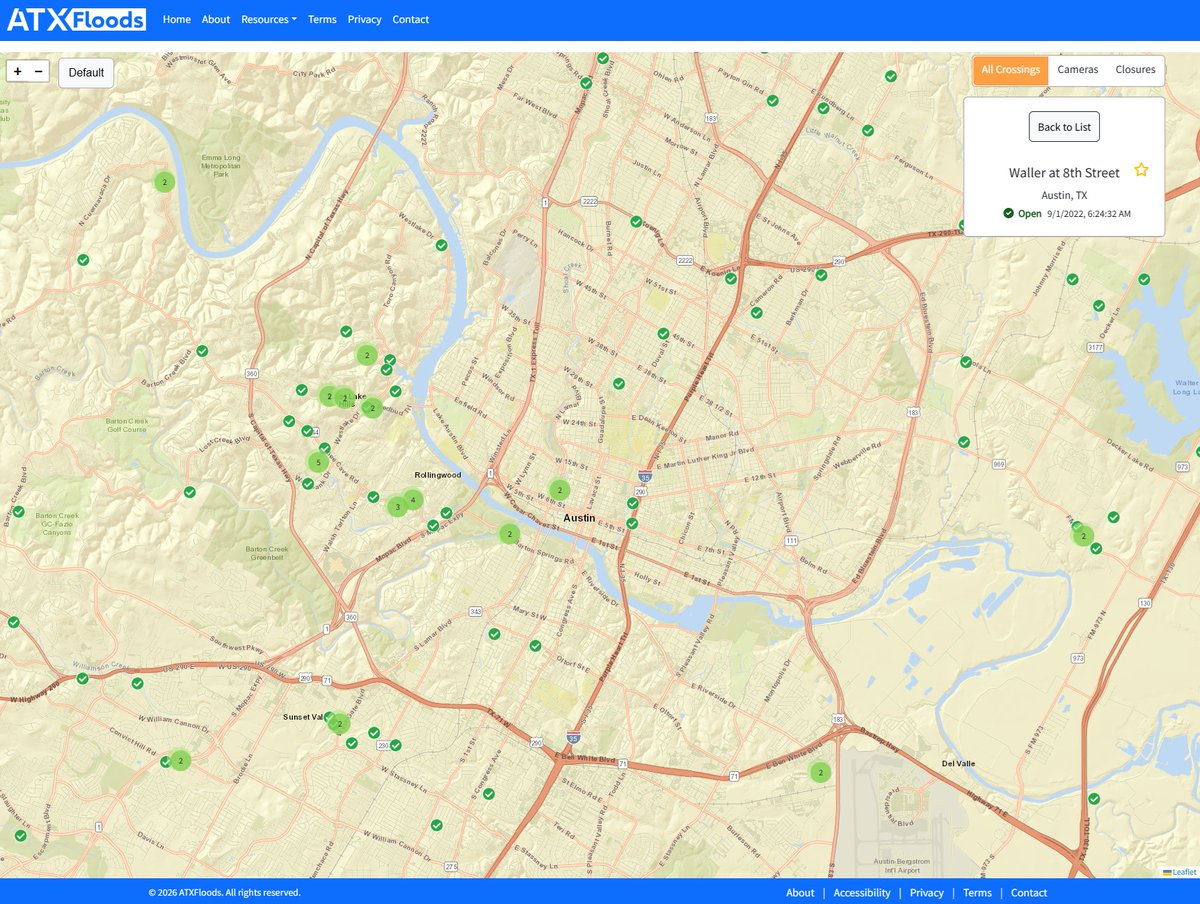Click the Austin, TX location text

click(x=1064, y=195)
